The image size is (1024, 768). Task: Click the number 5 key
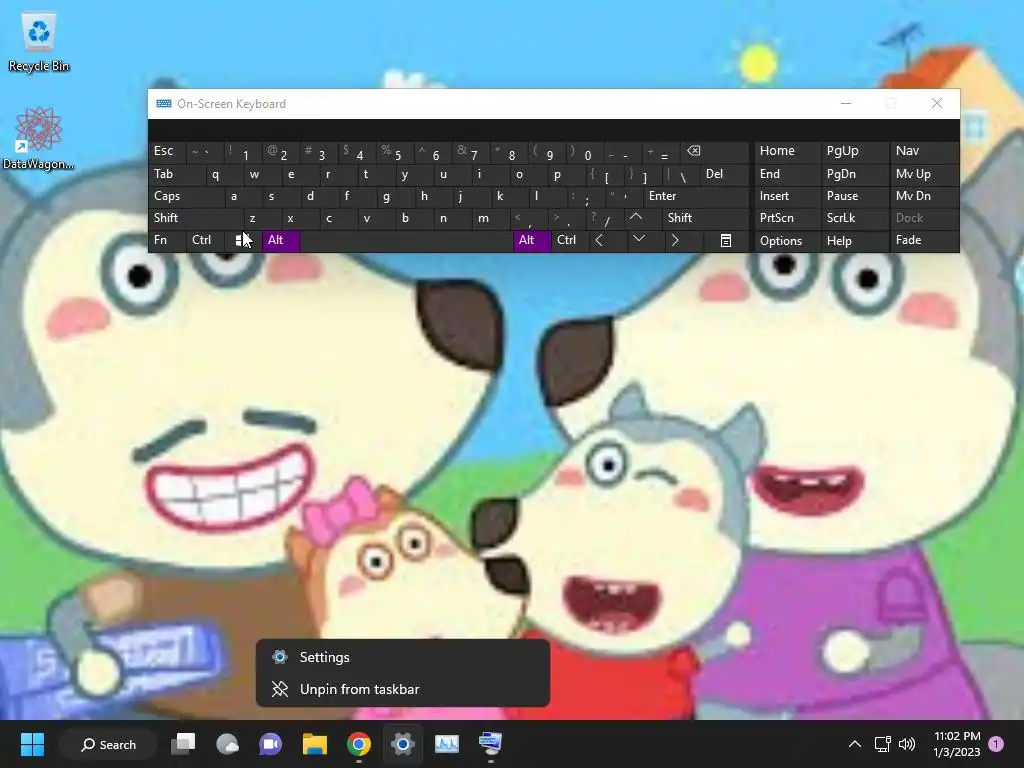(x=394, y=152)
